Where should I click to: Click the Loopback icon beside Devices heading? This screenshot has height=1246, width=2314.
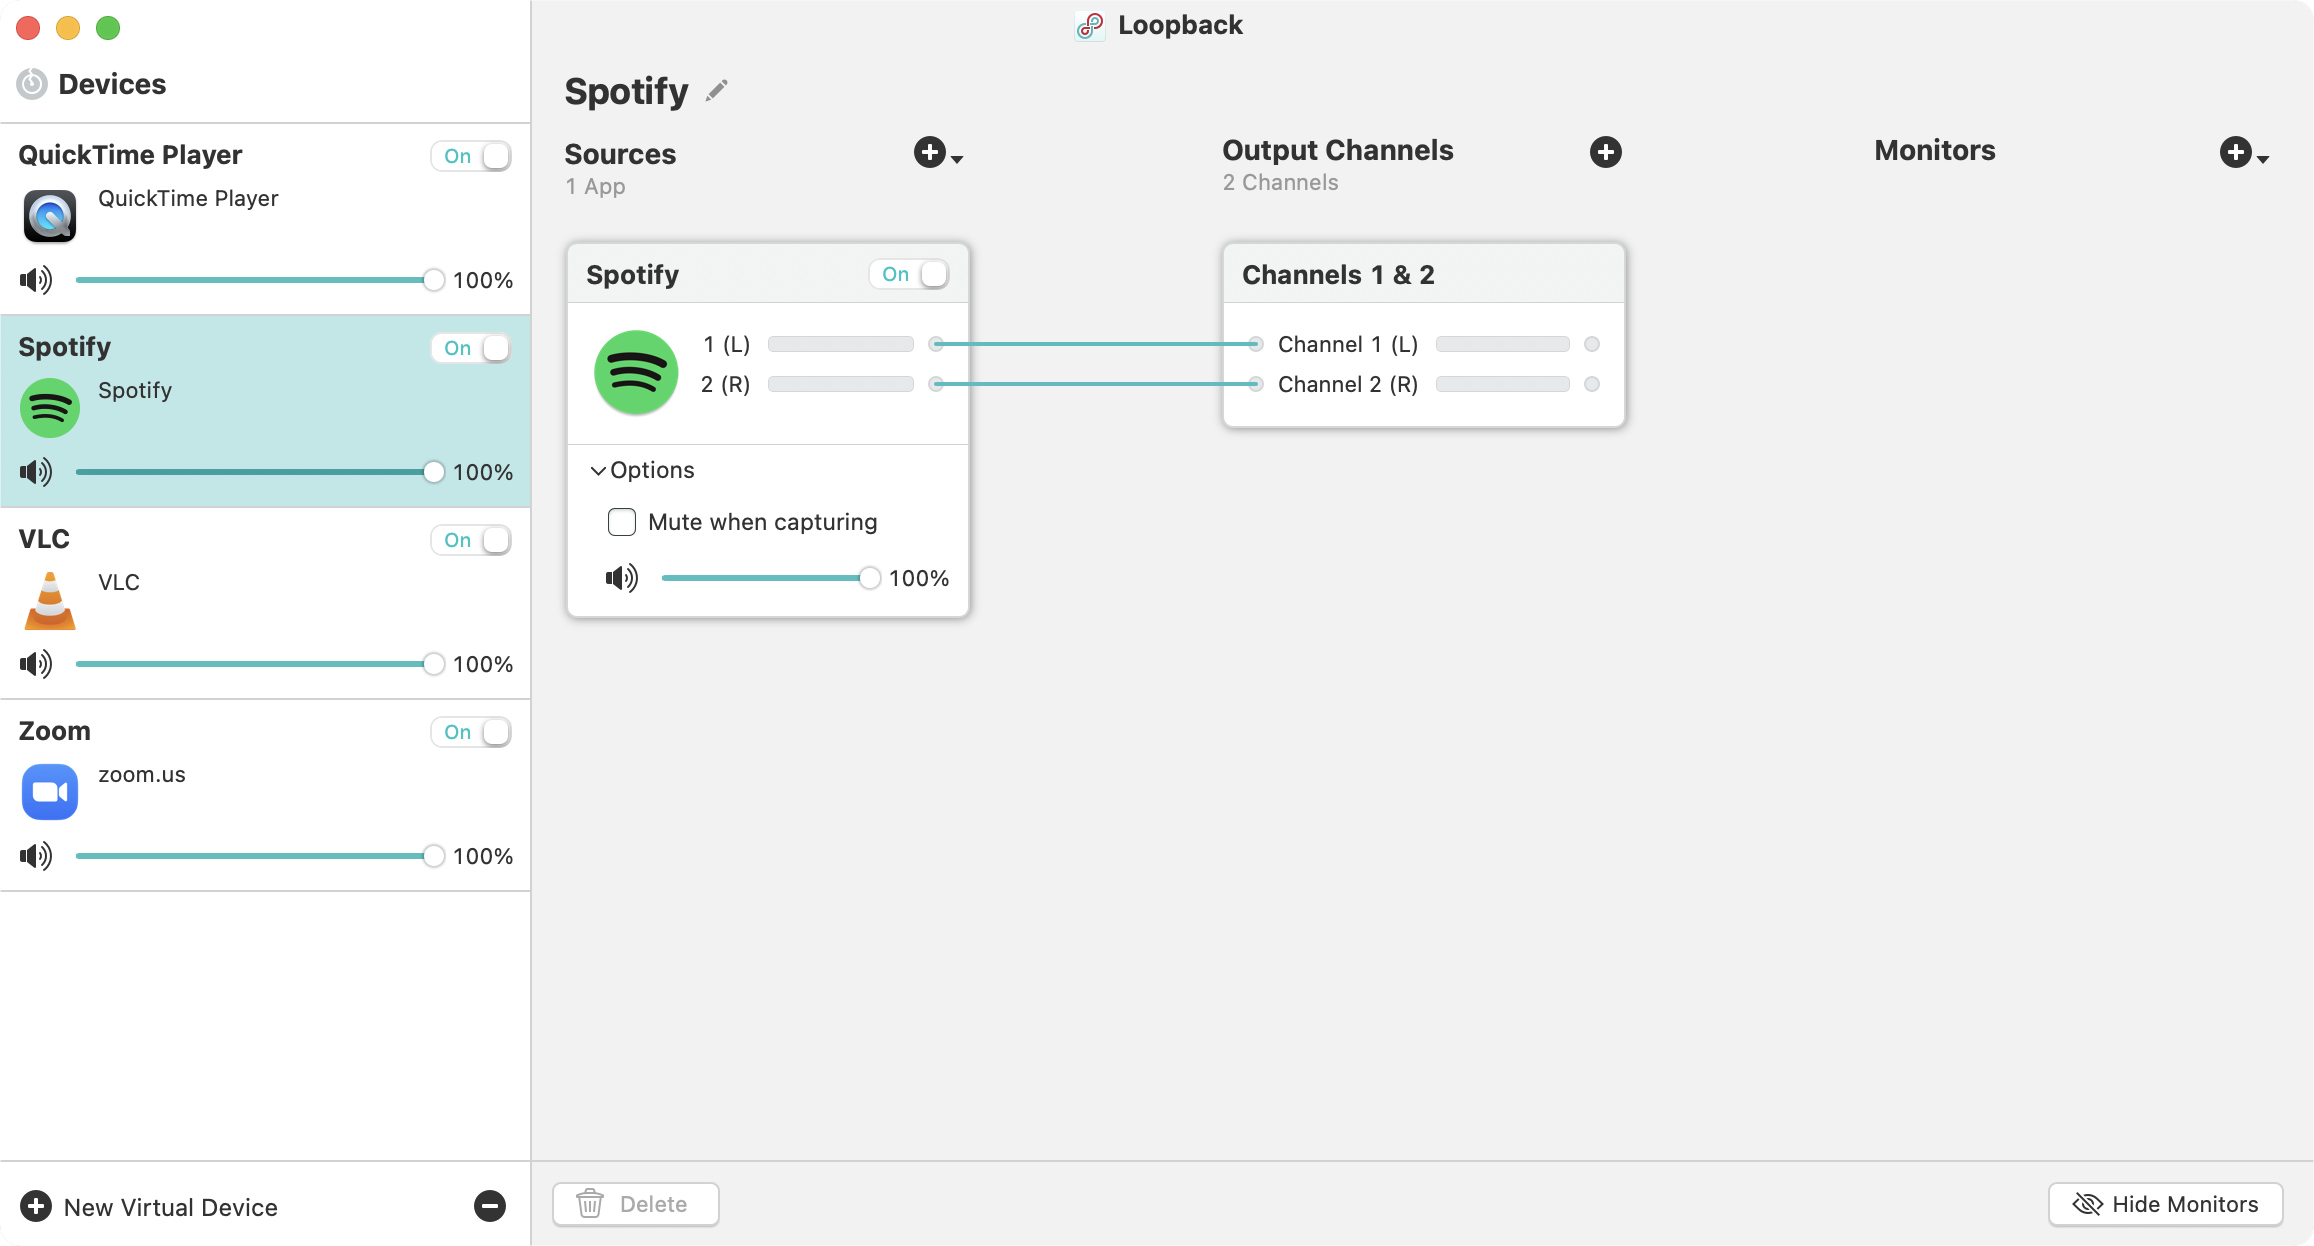point(32,84)
